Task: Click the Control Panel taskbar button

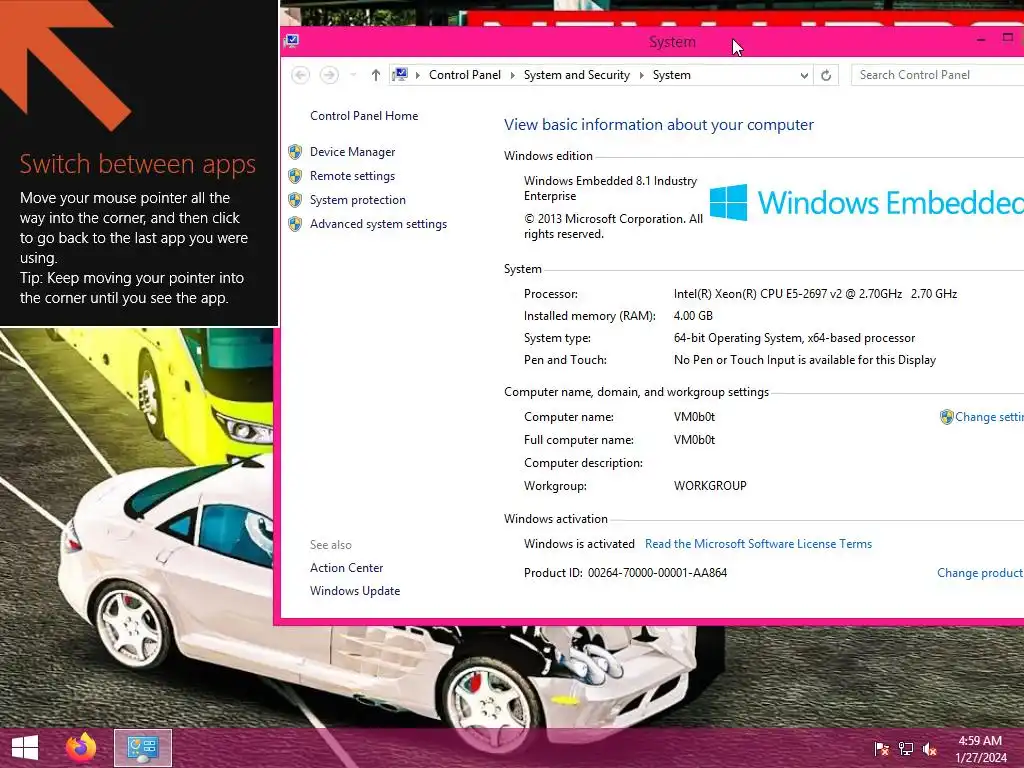Action: pos(143,748)
